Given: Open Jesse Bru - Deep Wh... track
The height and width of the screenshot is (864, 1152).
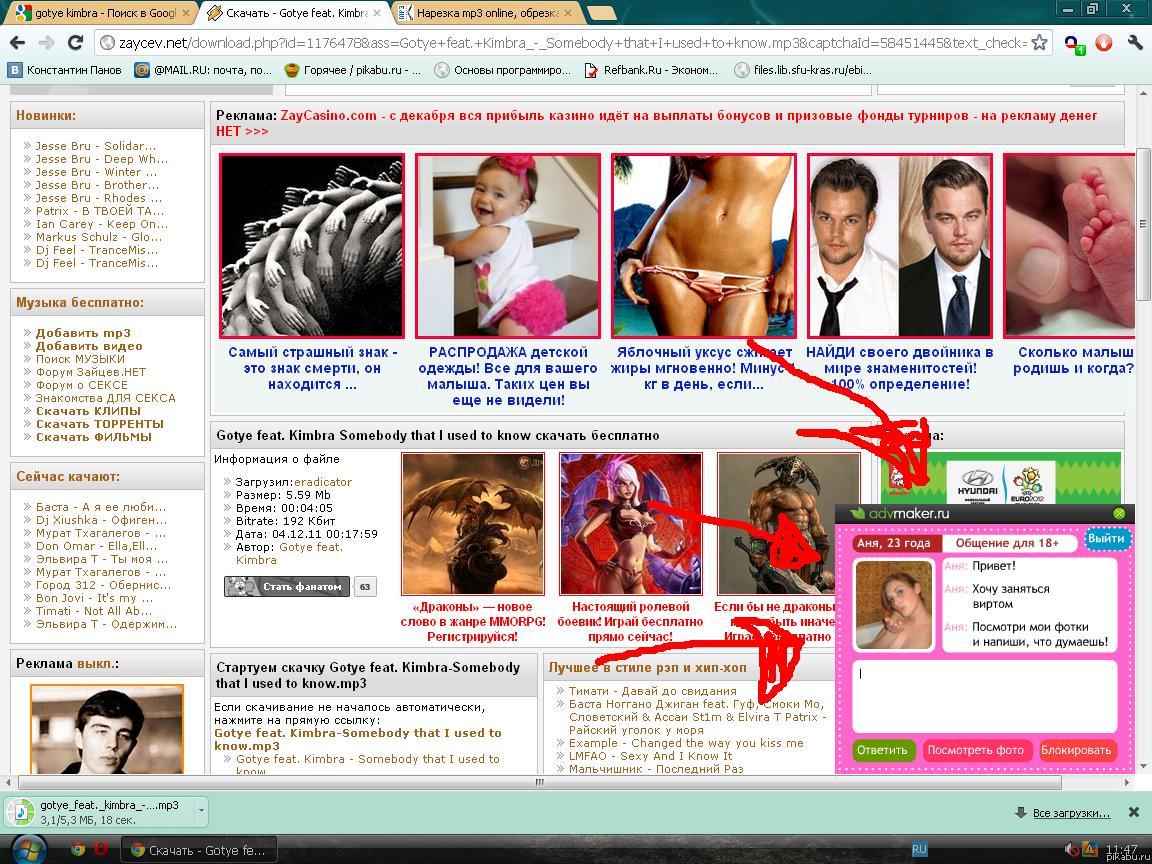Looking at the screenshot, I should (x=101, y=159).
